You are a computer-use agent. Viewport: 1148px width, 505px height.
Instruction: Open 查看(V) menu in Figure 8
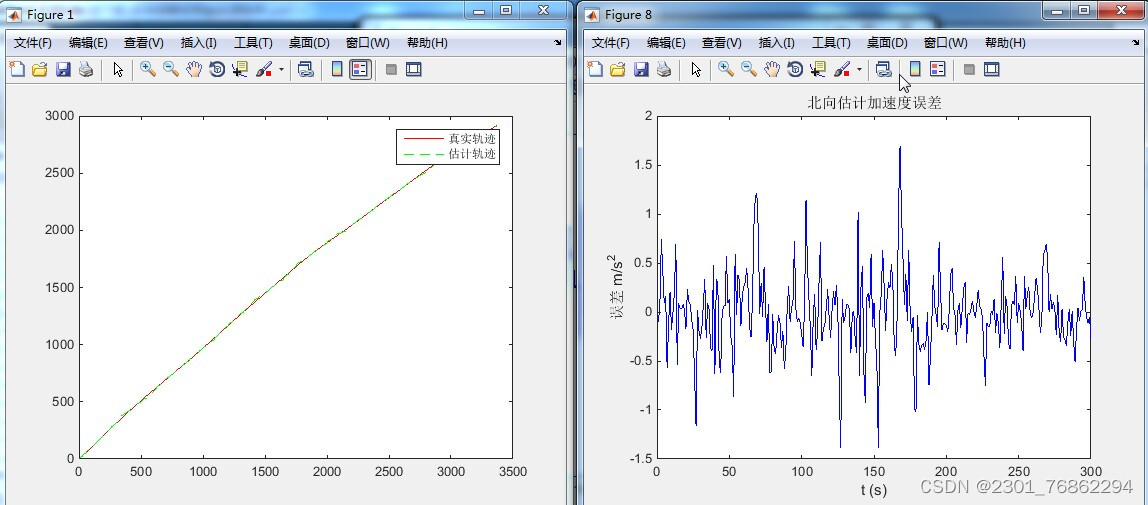721,43
